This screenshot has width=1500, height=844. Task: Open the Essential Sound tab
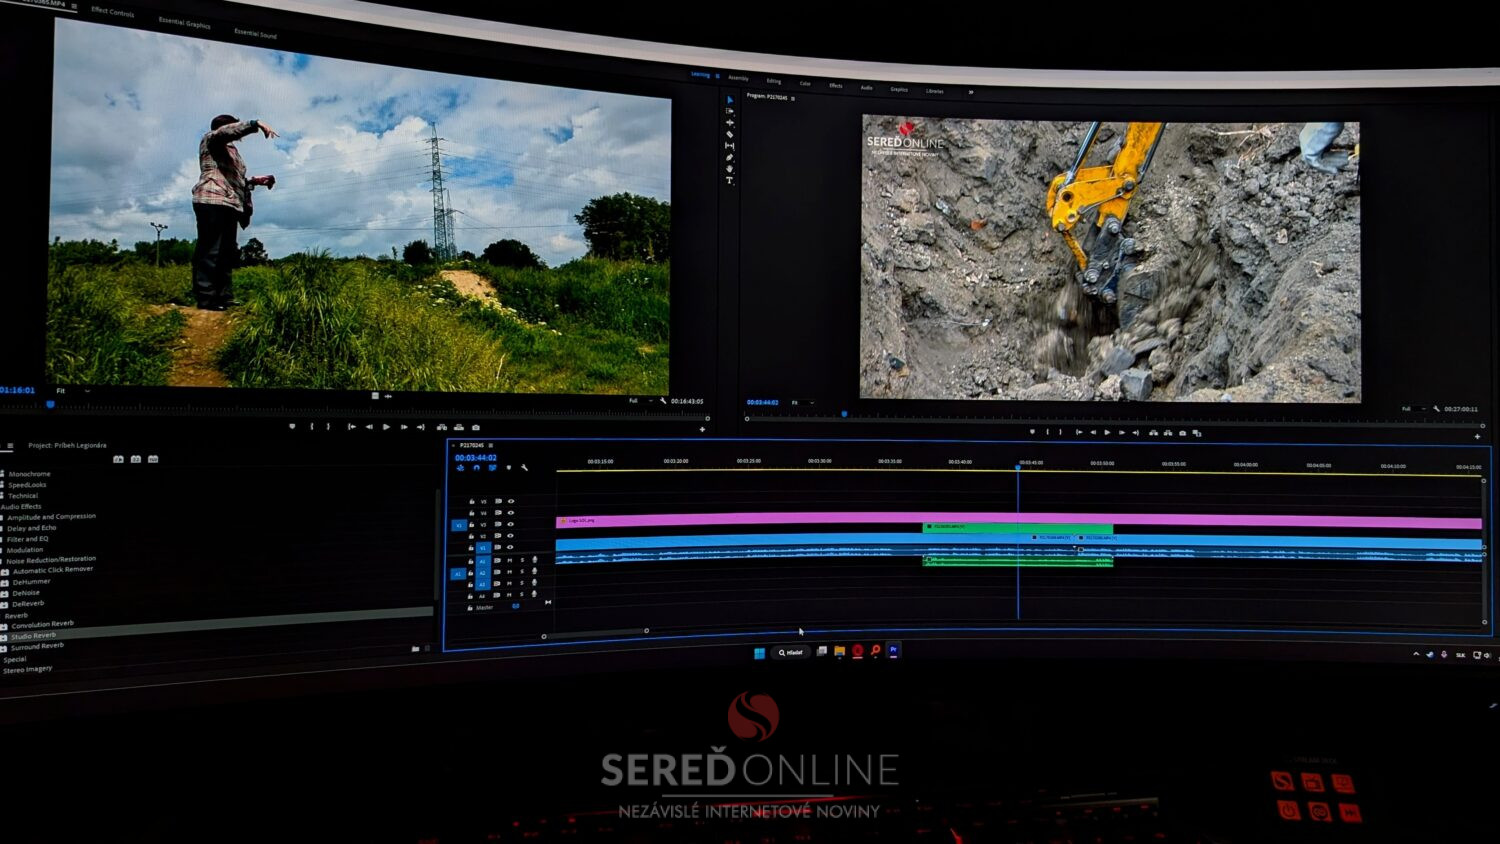(255, 33)
